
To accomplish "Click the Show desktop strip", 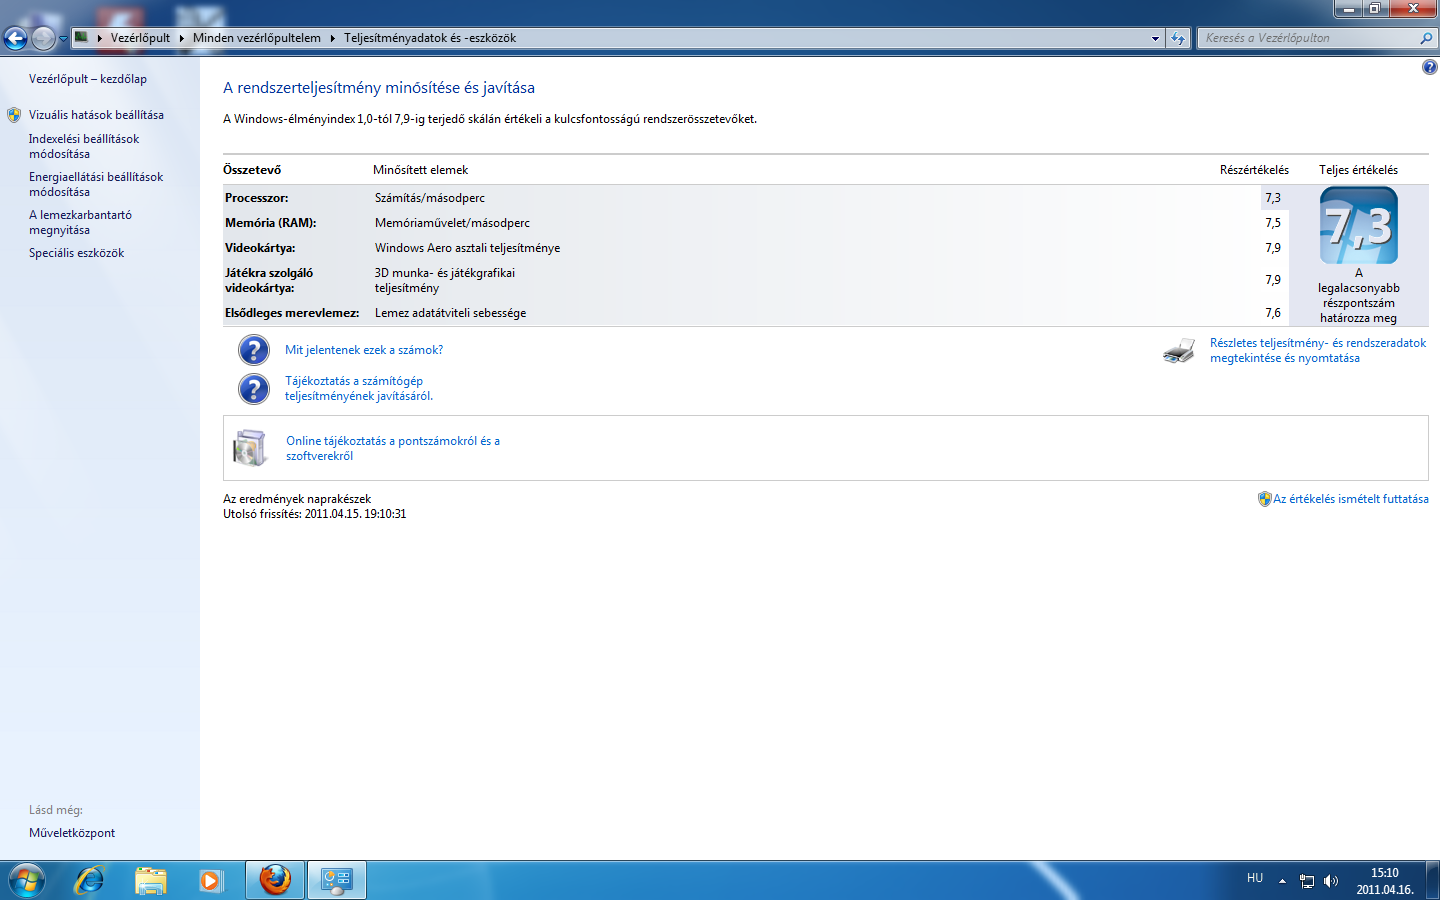I will click(1432, 880).
